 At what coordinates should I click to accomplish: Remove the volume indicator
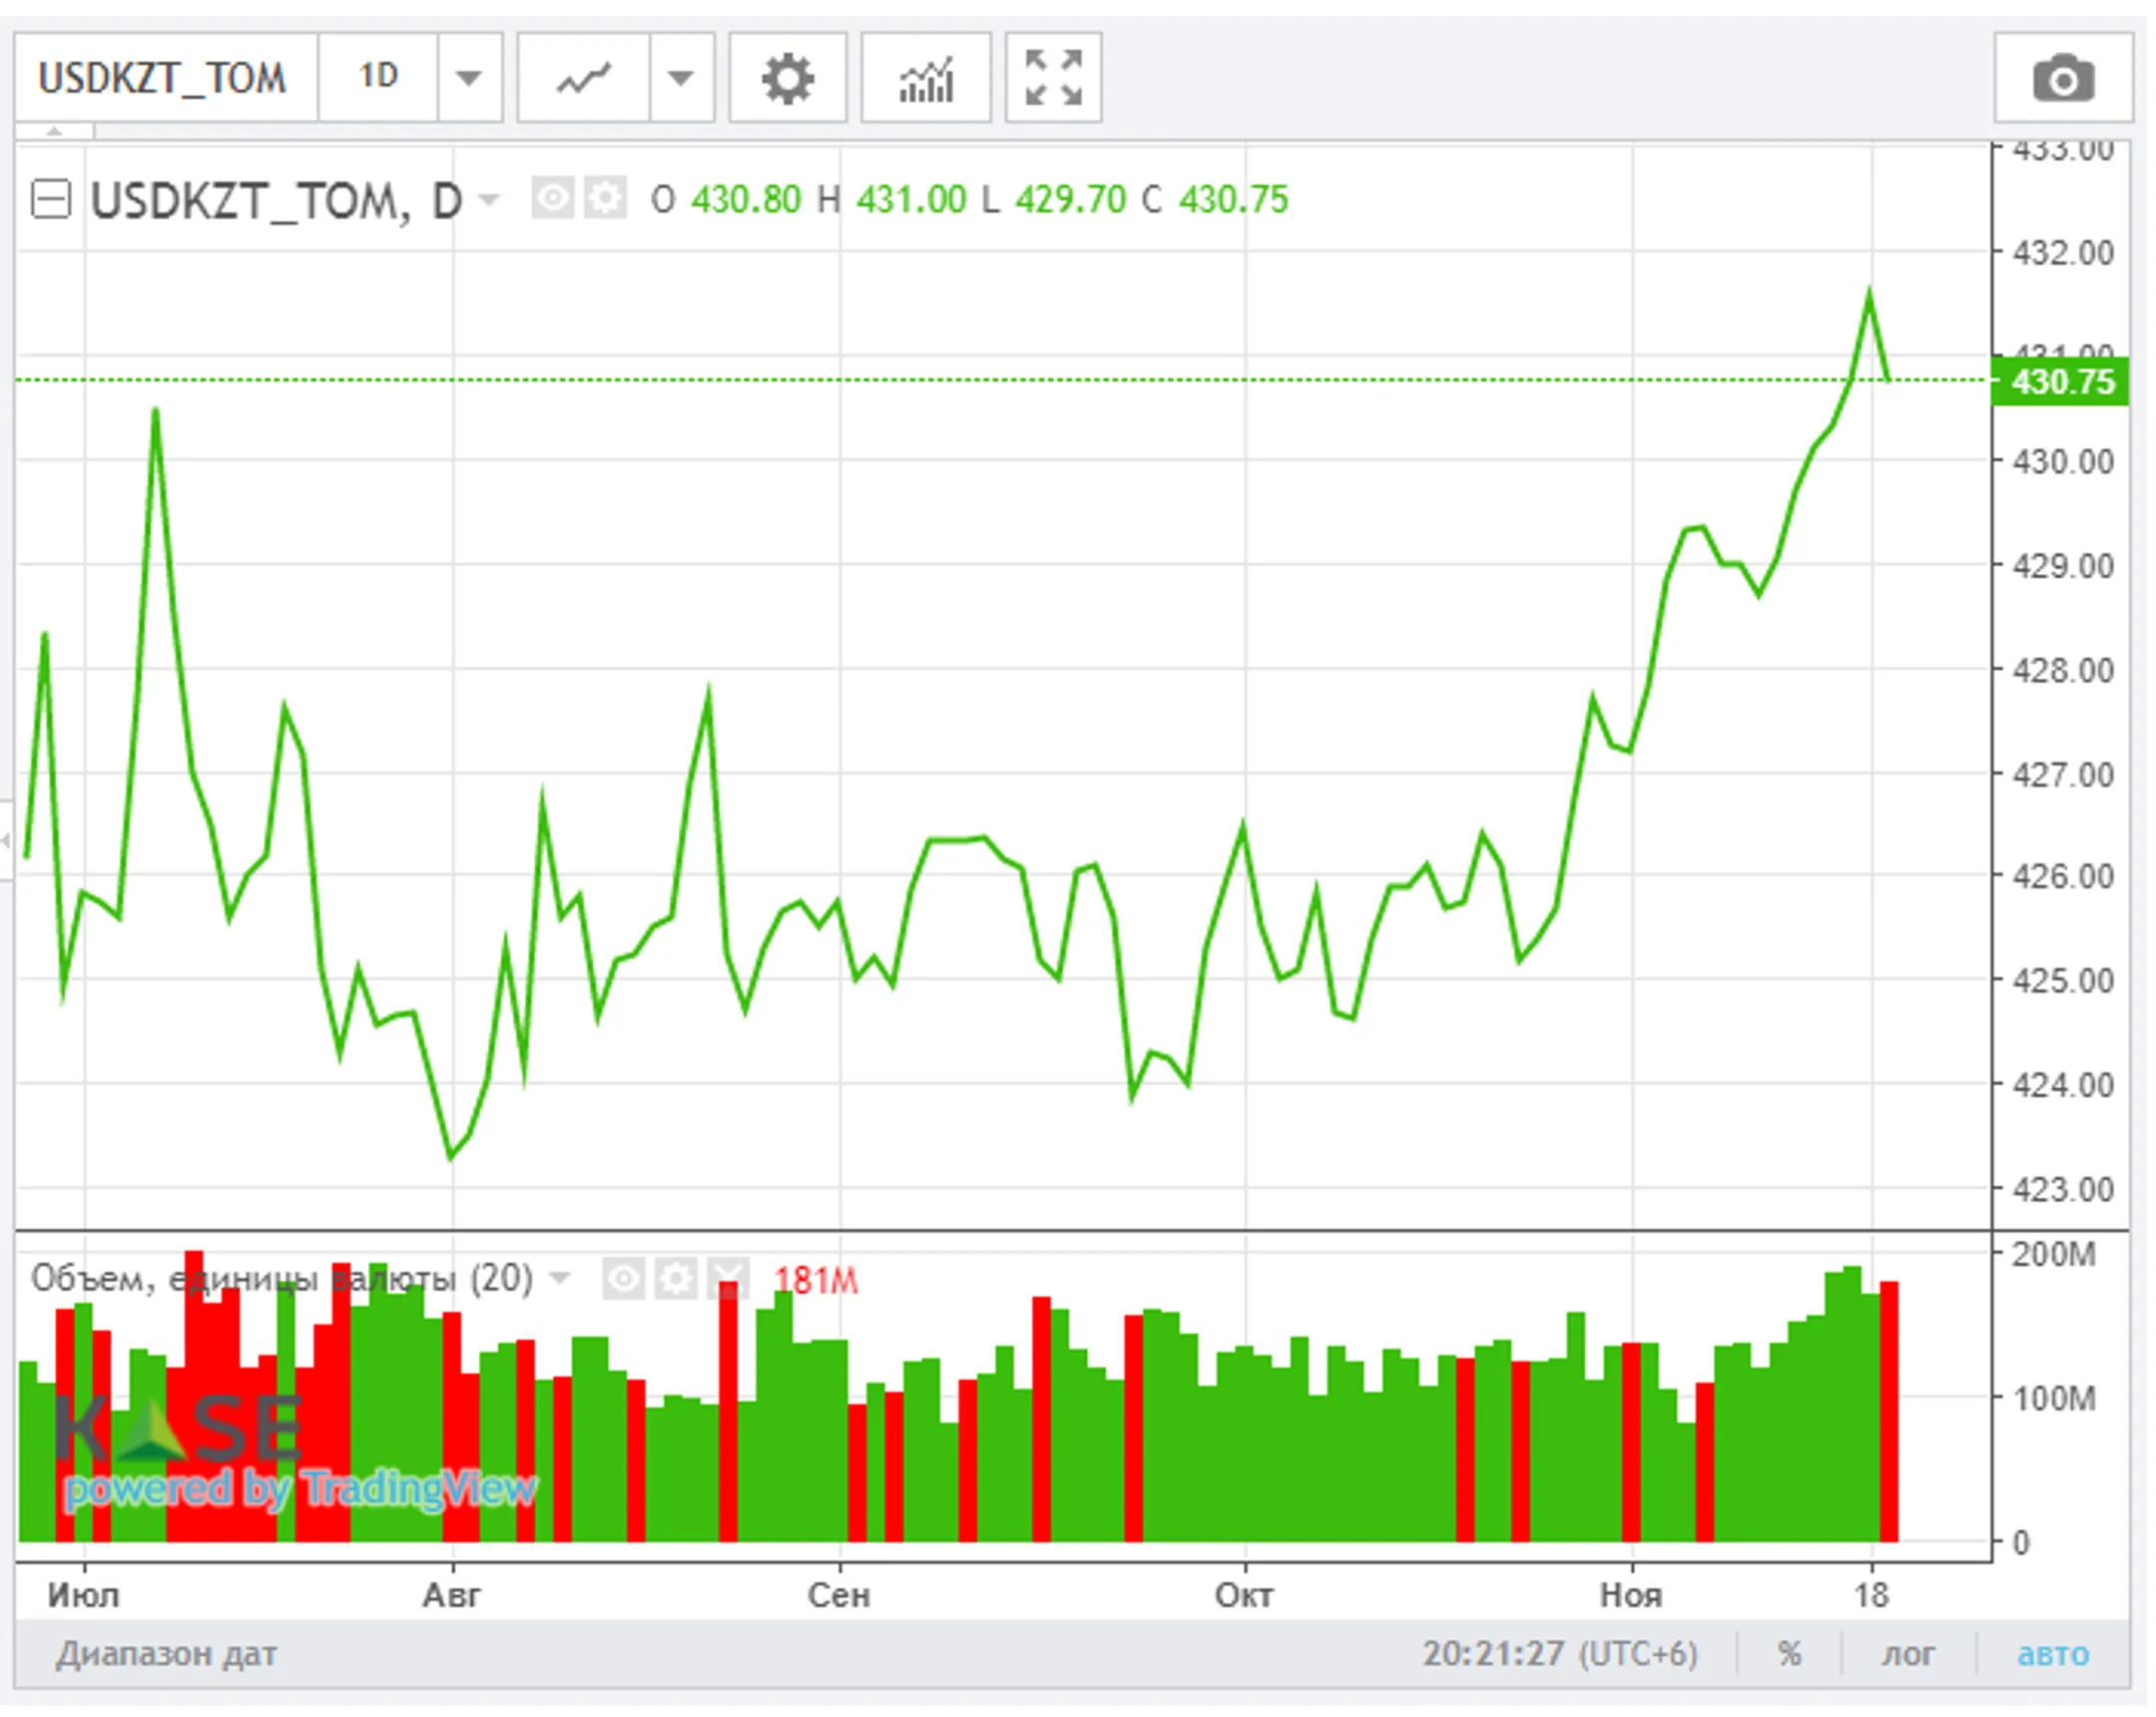728,1278
